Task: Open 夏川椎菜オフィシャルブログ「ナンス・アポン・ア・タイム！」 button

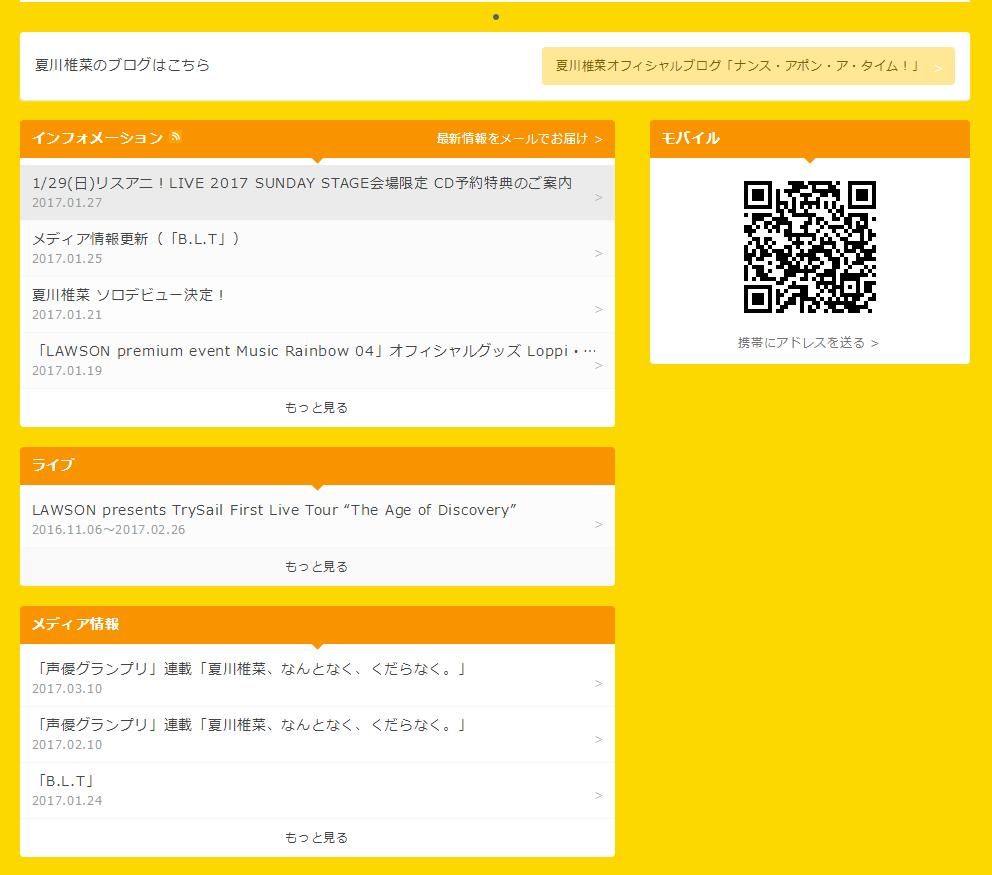Action: [x=748, y=66]
